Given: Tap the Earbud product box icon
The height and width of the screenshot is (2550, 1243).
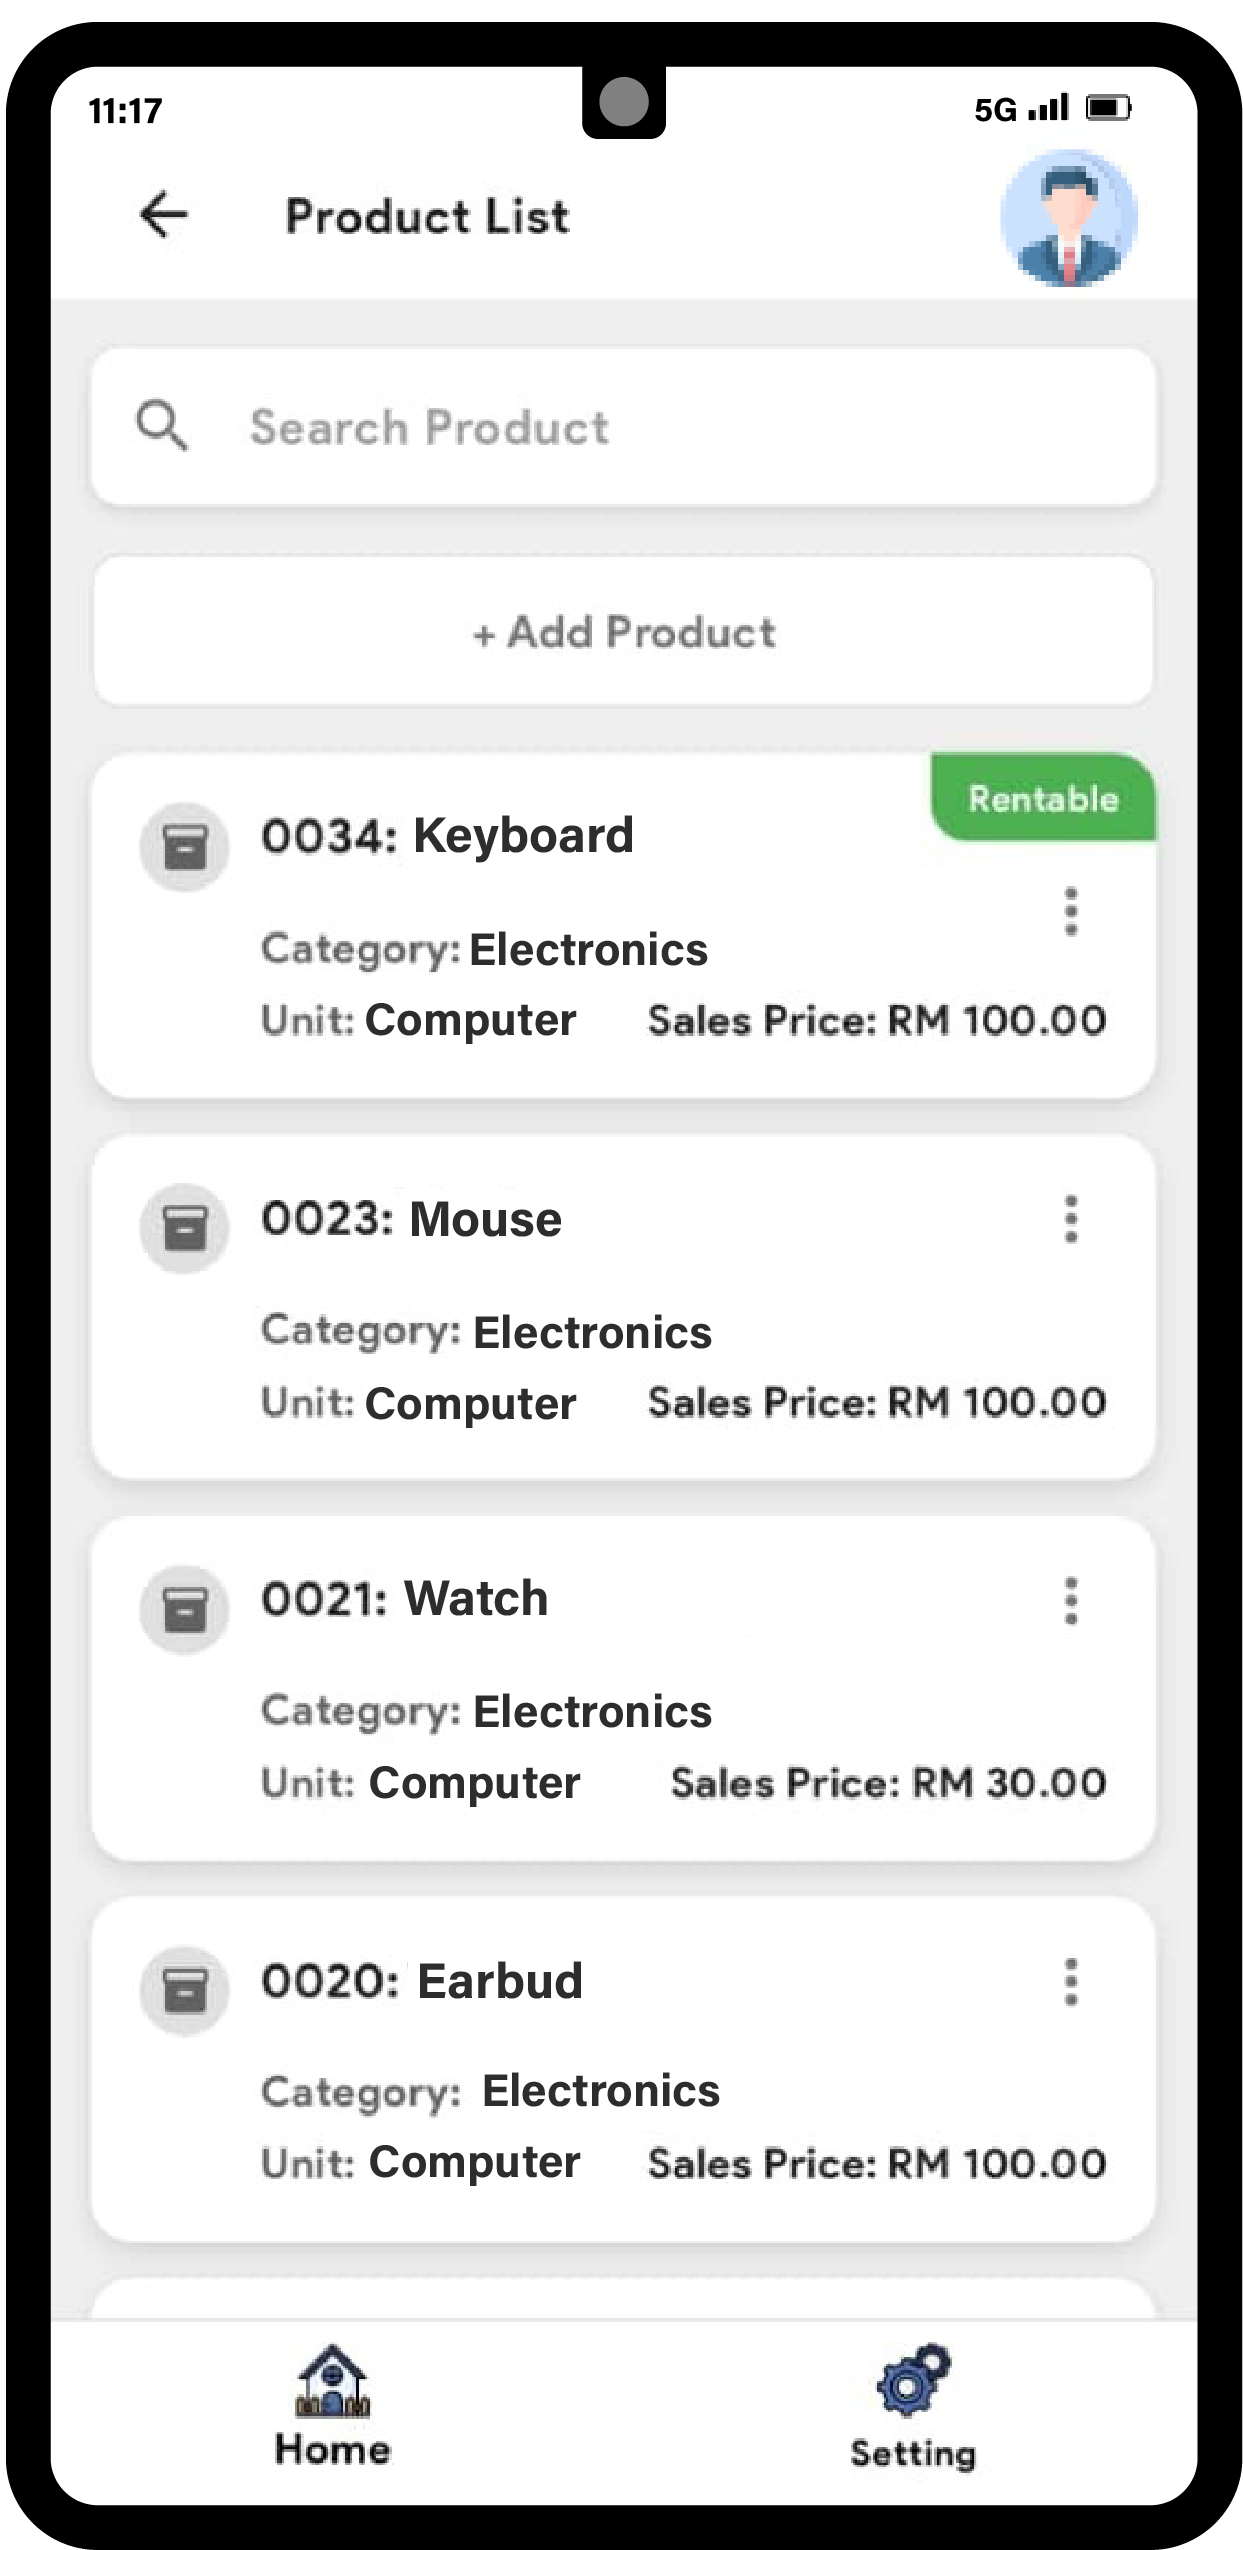Looking at the screenshot, I should [185, 1990].
